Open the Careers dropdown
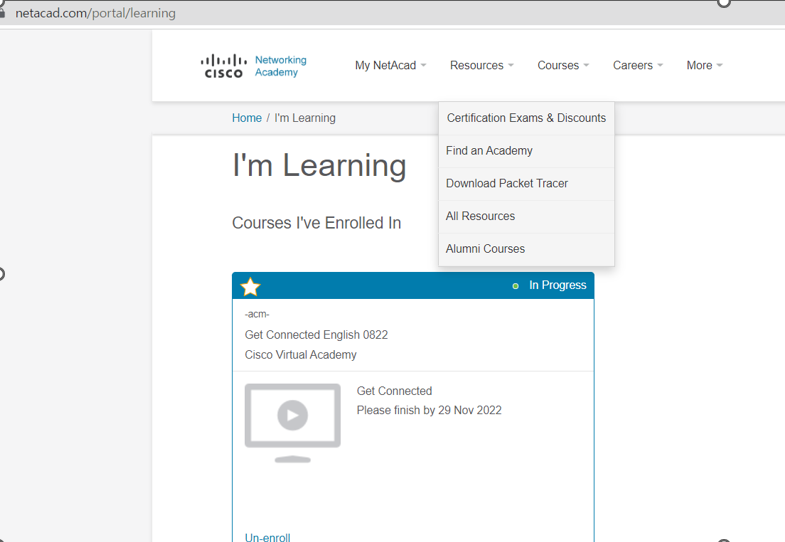This screenshot has width=785, height=542. coord(638,66)
